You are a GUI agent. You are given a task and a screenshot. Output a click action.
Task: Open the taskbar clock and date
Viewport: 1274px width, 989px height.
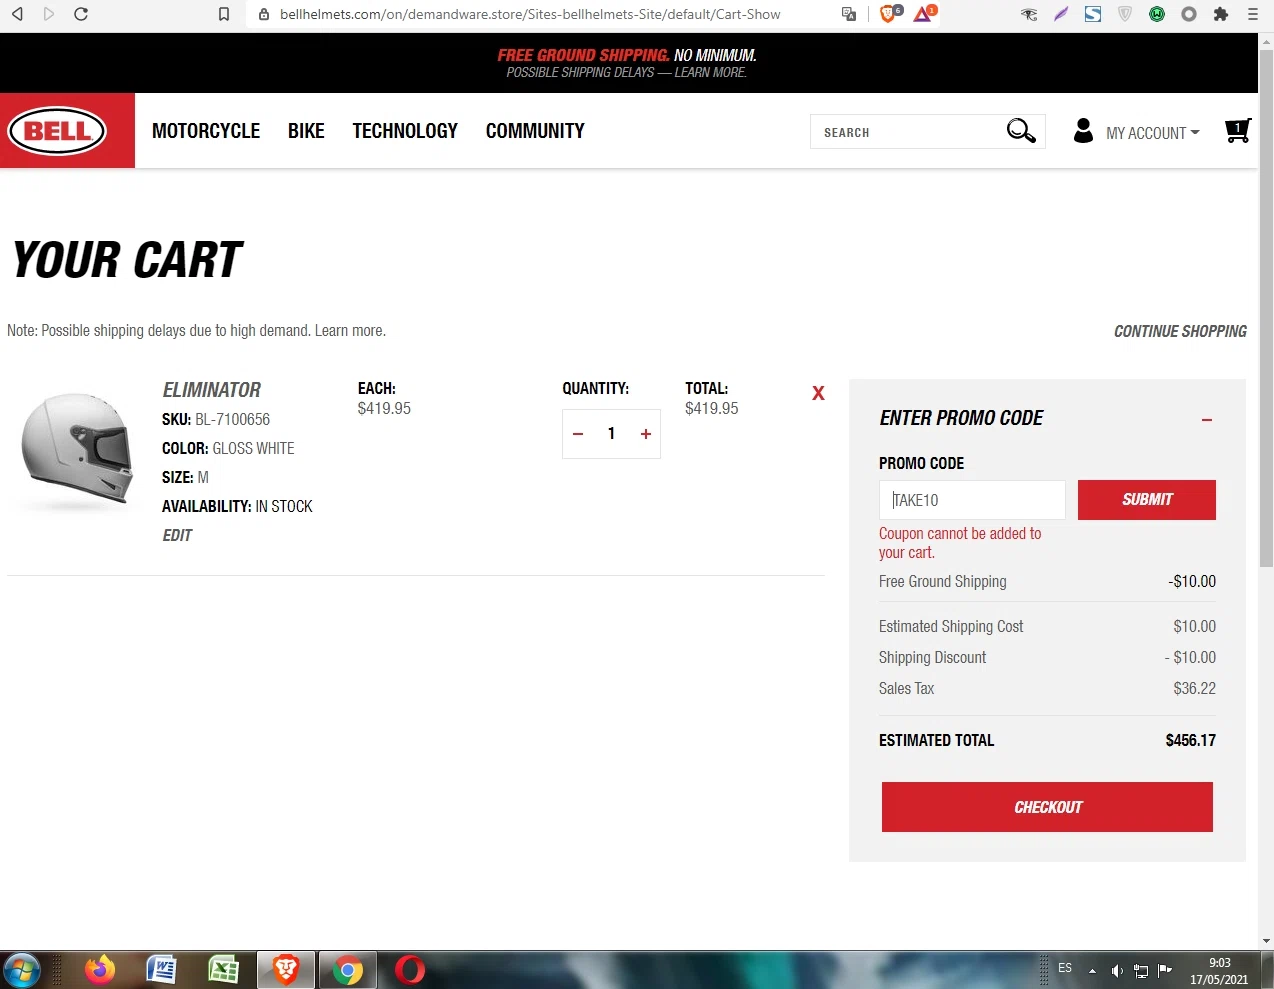click(x=1219, y=971)
